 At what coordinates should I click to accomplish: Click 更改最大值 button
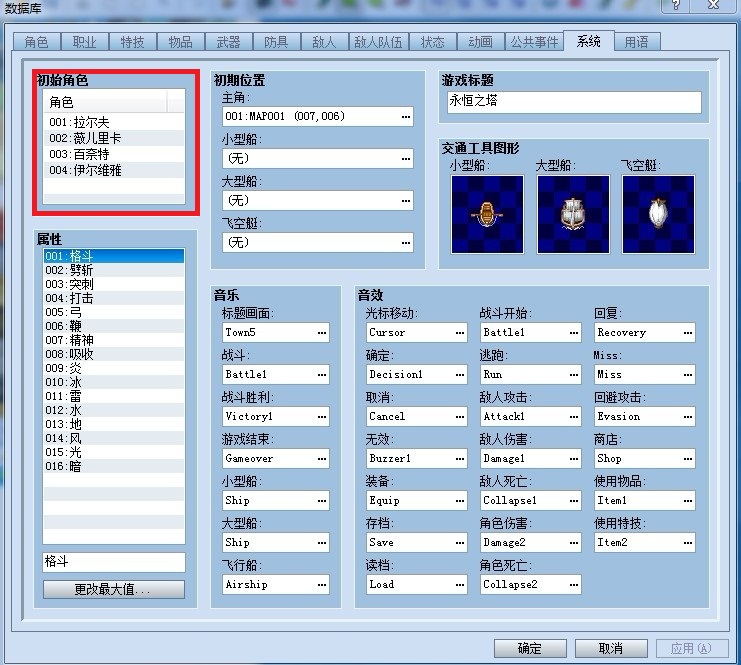pyautogui.click(x=114, y=589)
